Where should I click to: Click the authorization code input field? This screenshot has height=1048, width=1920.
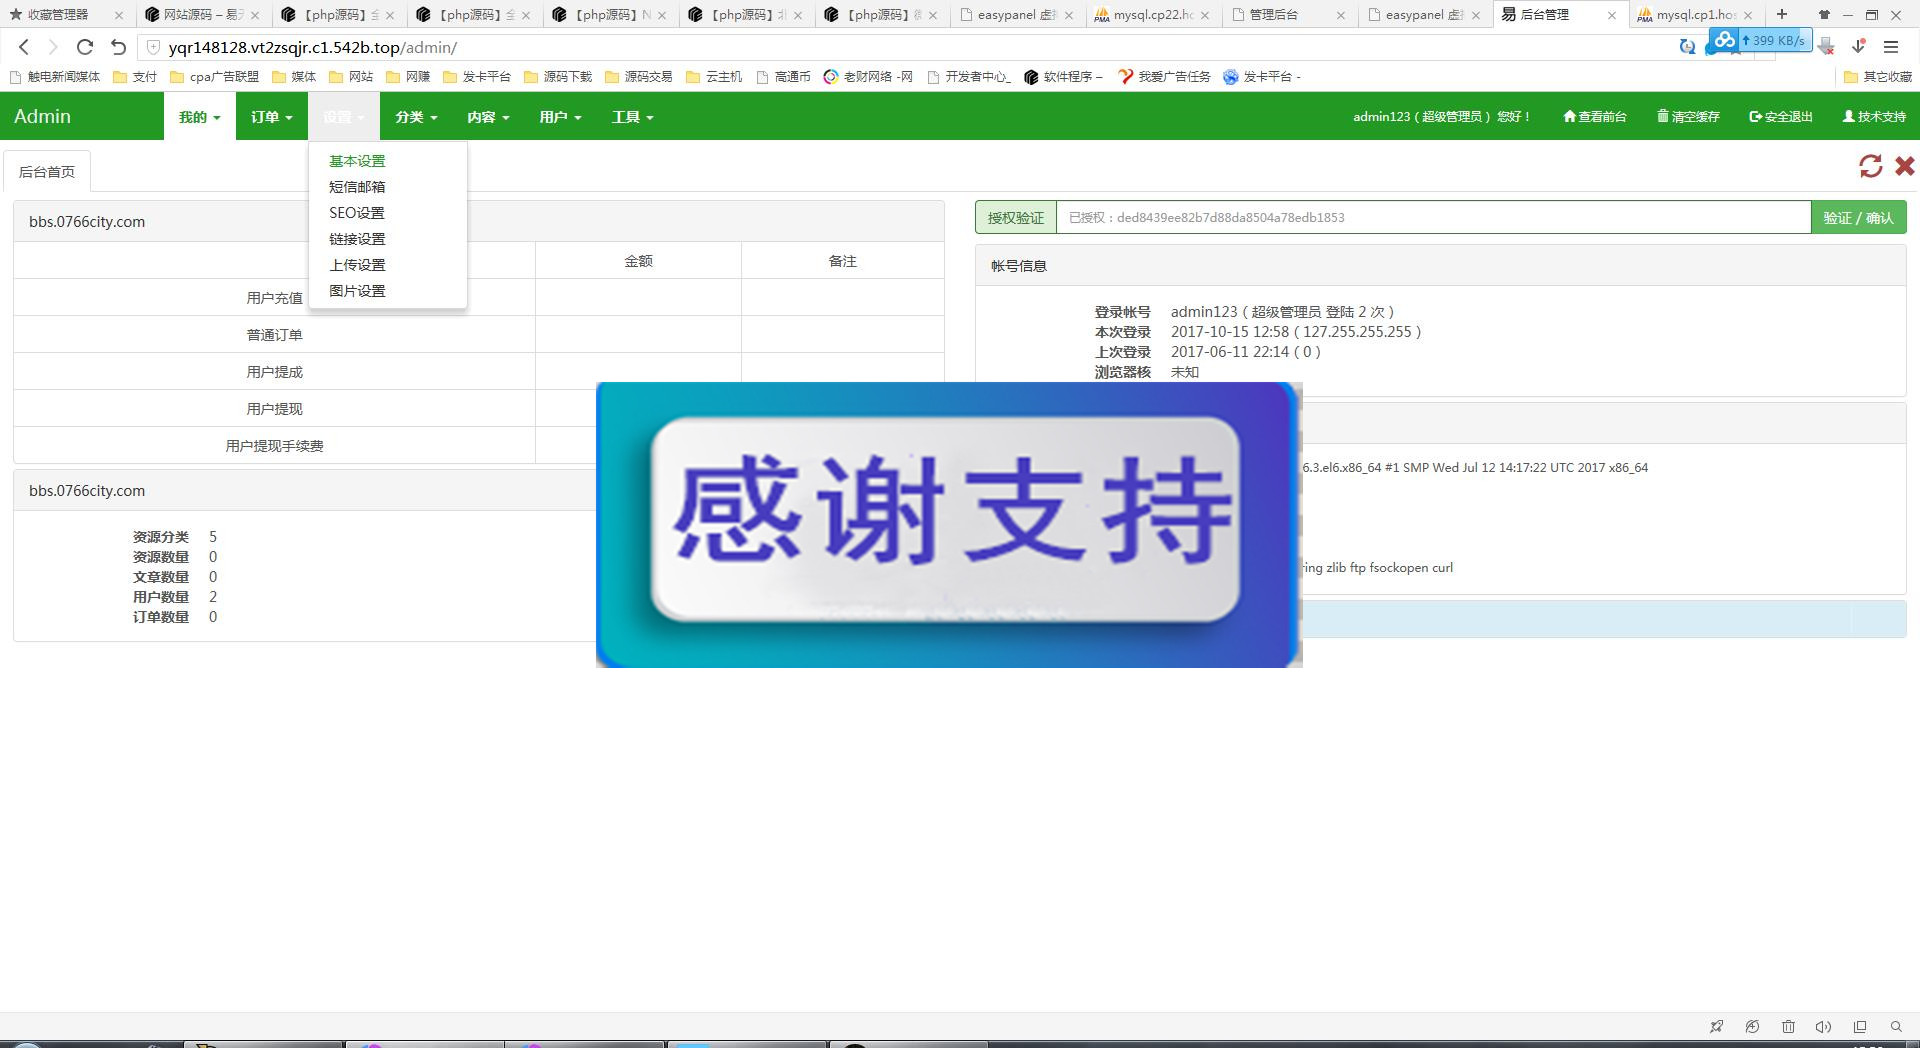(x=1432, y=218)
